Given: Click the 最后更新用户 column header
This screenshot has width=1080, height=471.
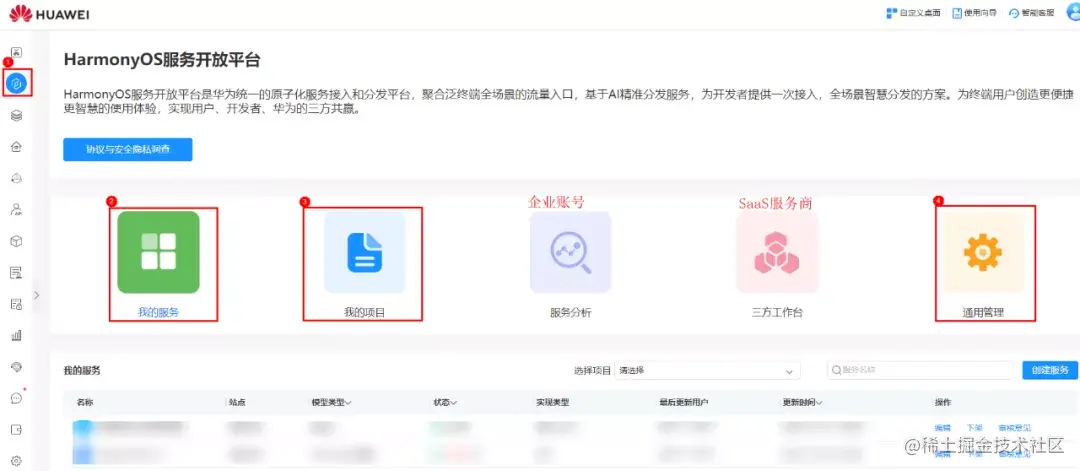Looking at the screenshot, I should click(x=683, y=403).
